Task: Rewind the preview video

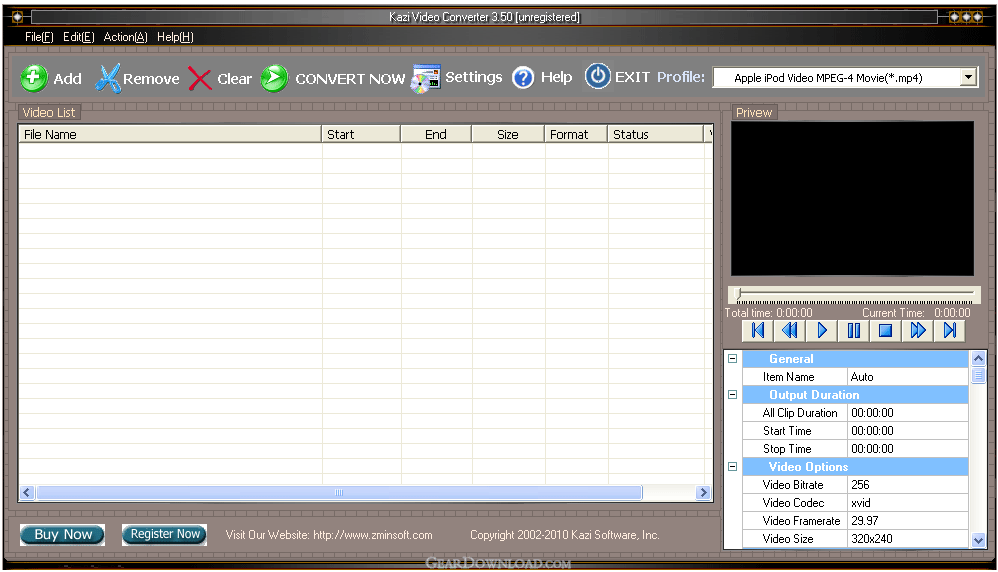Action: click(789, 330)
